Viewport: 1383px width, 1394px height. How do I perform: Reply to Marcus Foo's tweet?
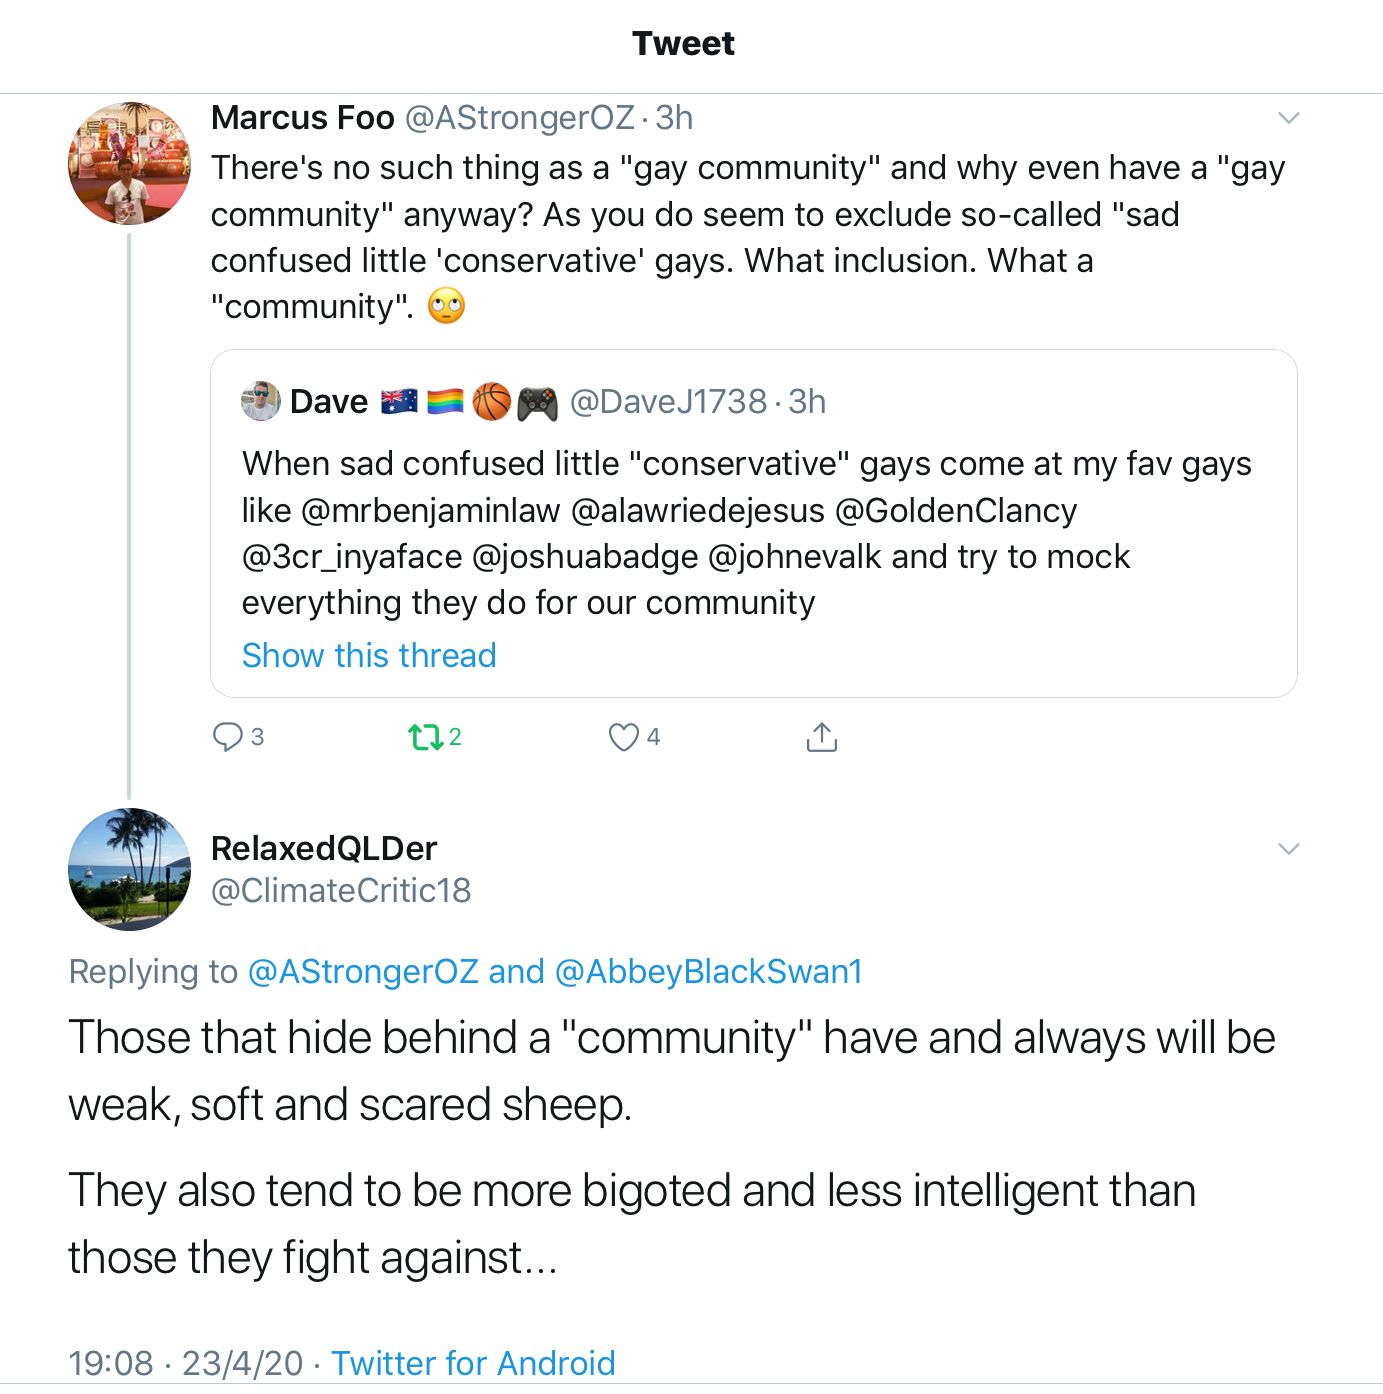[x=228, y=737]
